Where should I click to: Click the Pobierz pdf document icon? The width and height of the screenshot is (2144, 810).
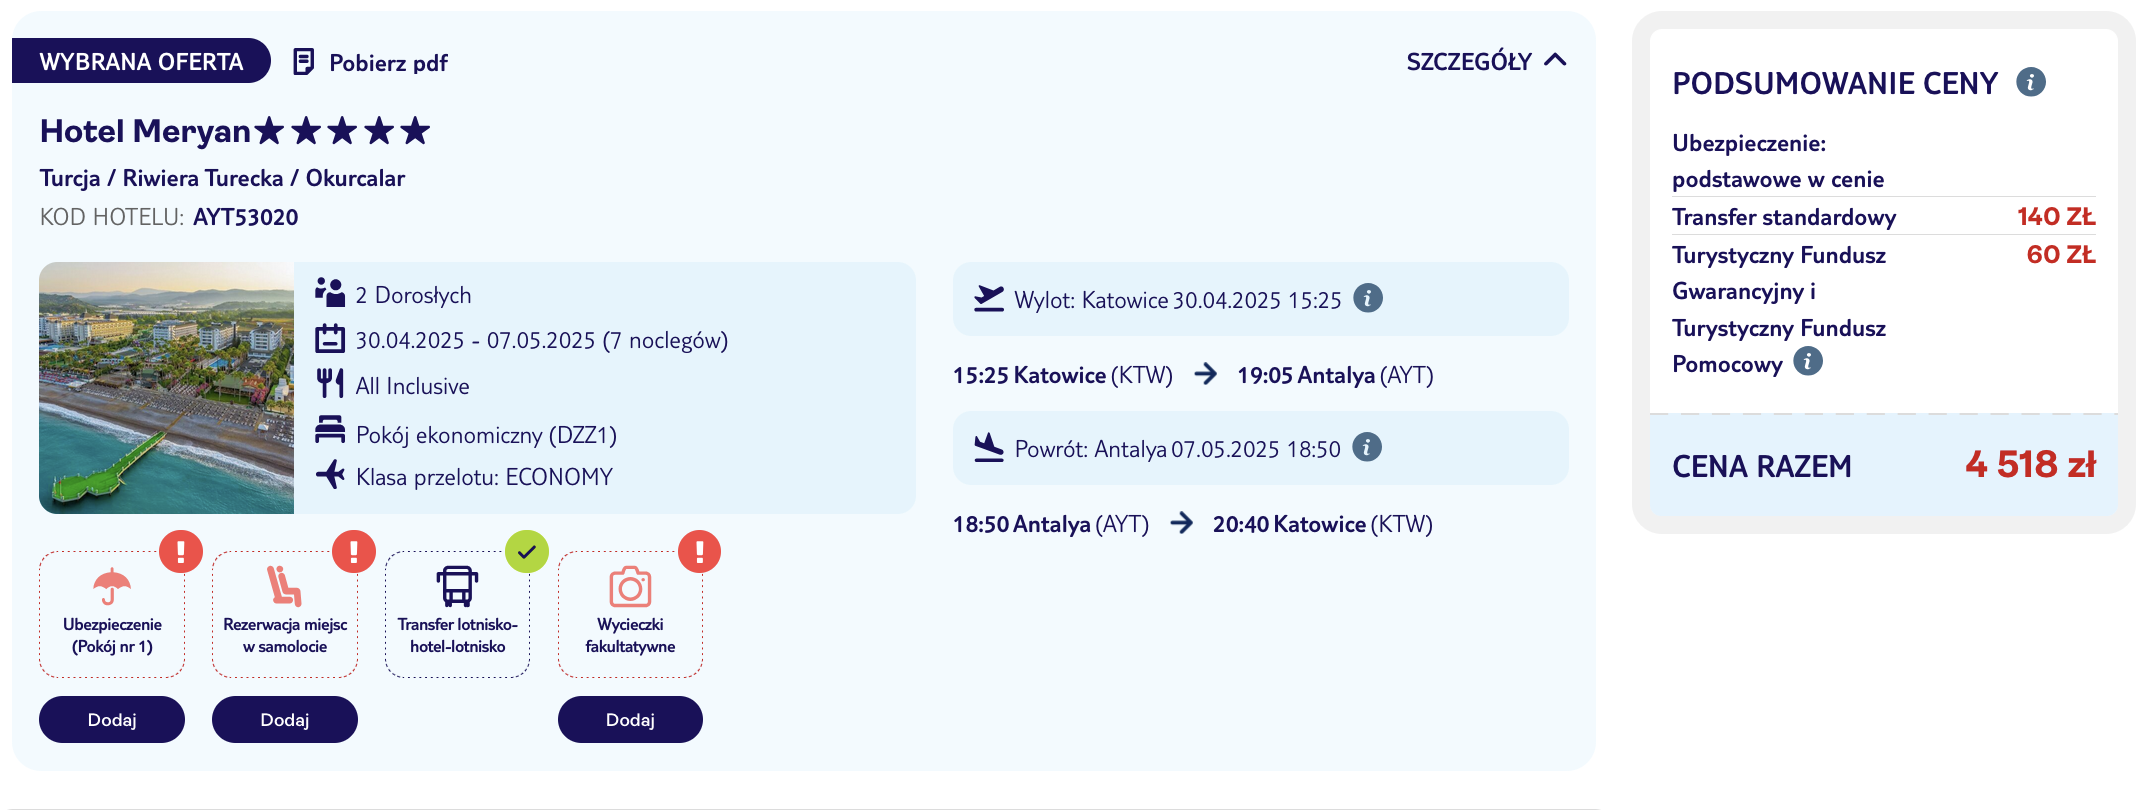pos(303,62)
